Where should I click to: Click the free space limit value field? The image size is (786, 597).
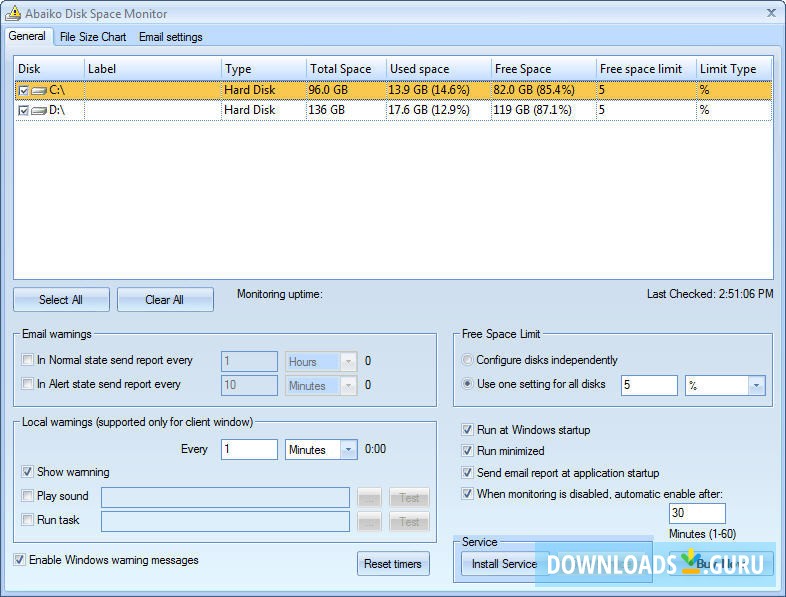[x=649, y=385]
